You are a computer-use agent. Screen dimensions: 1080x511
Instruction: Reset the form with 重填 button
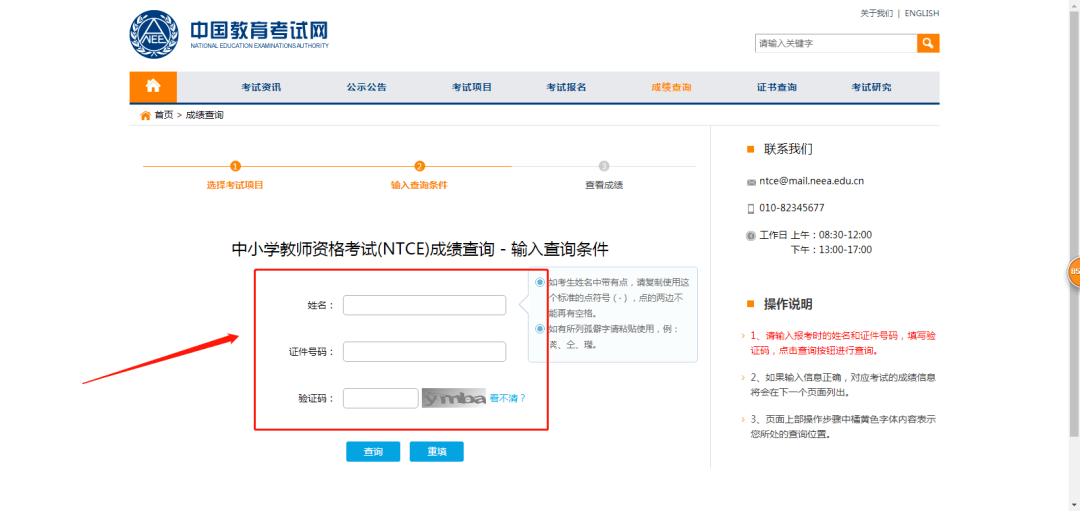click(x=437, y=452)
